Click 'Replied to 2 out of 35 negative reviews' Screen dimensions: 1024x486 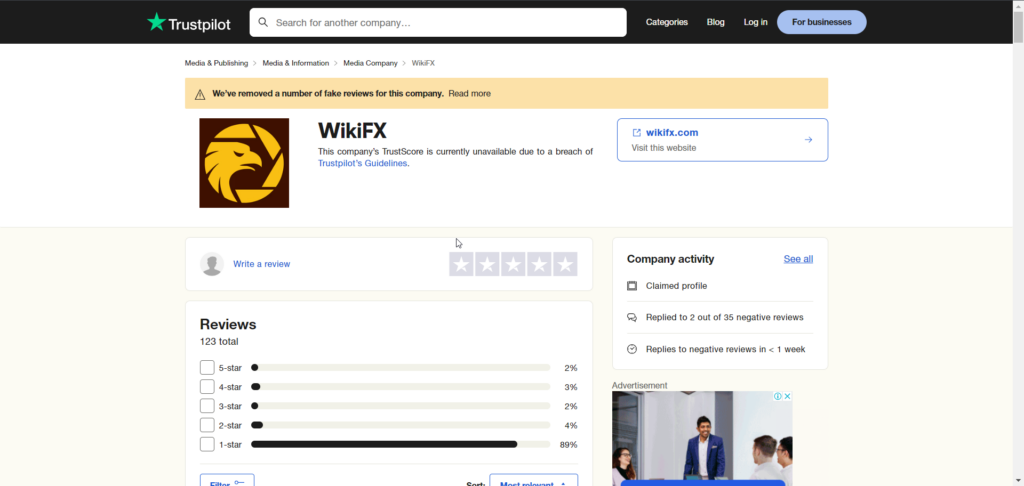(724, 317)
